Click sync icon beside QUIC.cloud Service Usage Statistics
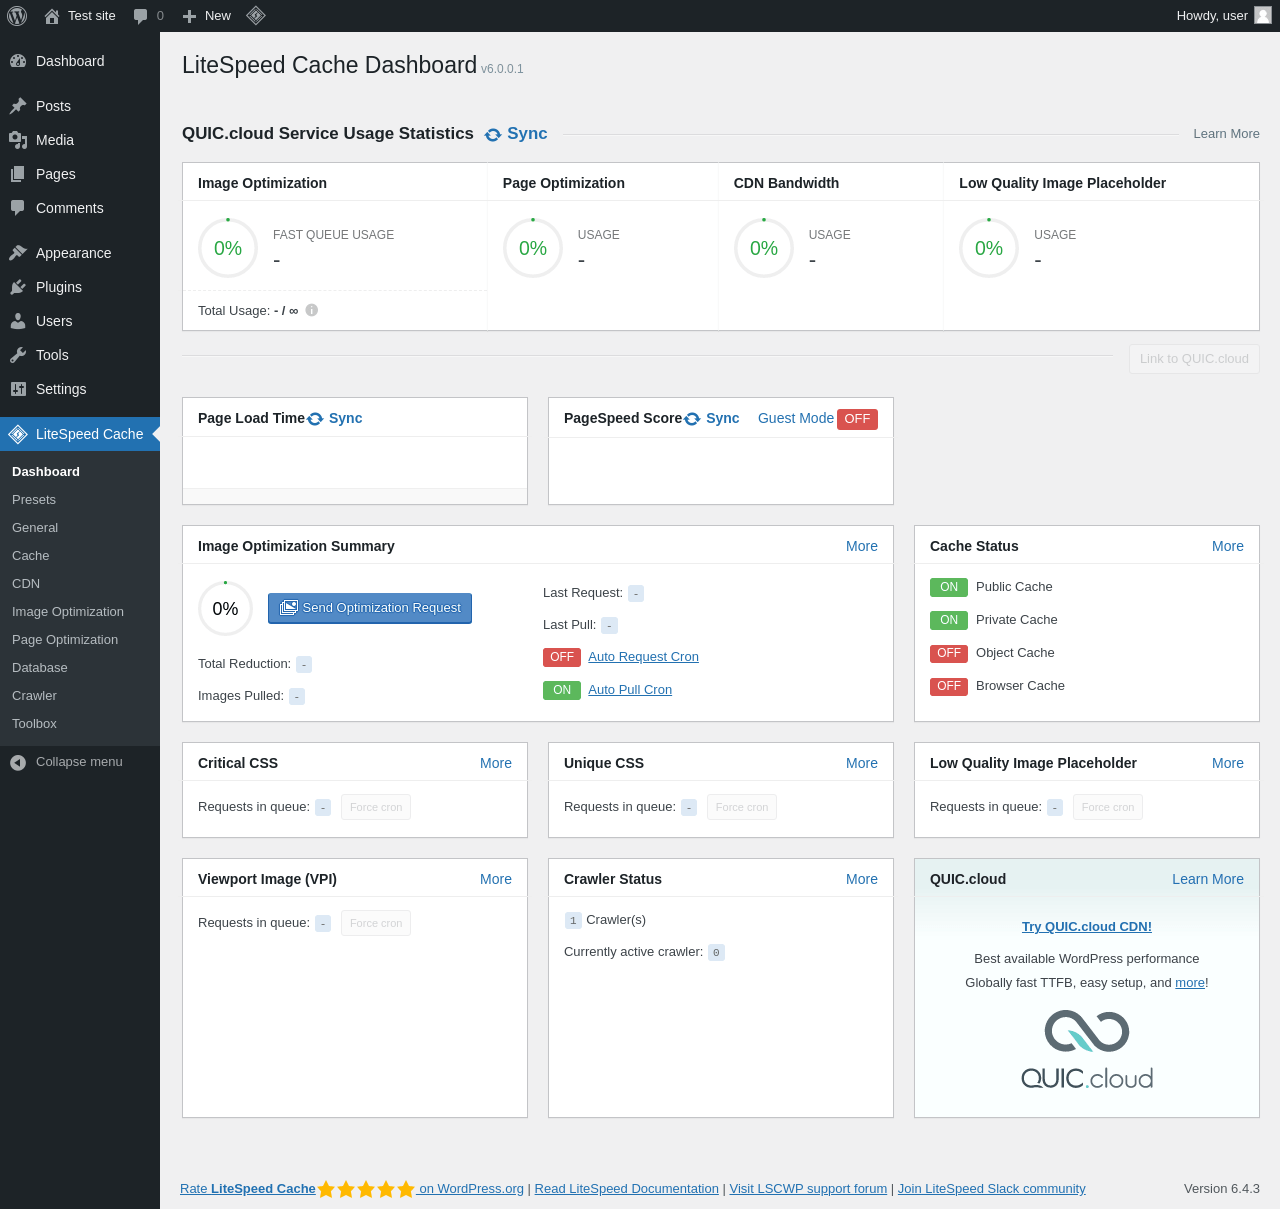 click(x=493, y=135)
